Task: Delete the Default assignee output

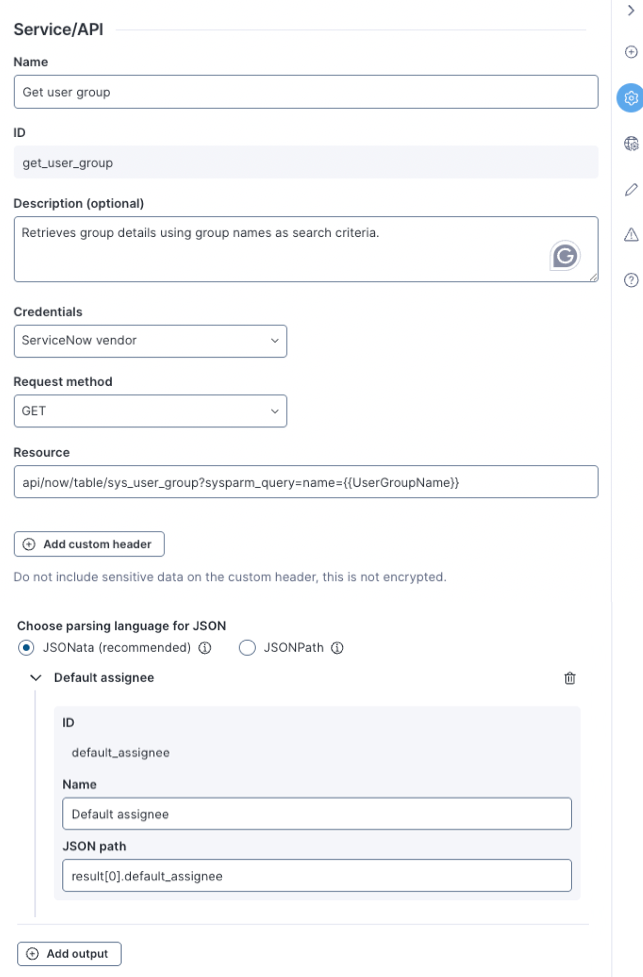Action: tap(570, 678)
